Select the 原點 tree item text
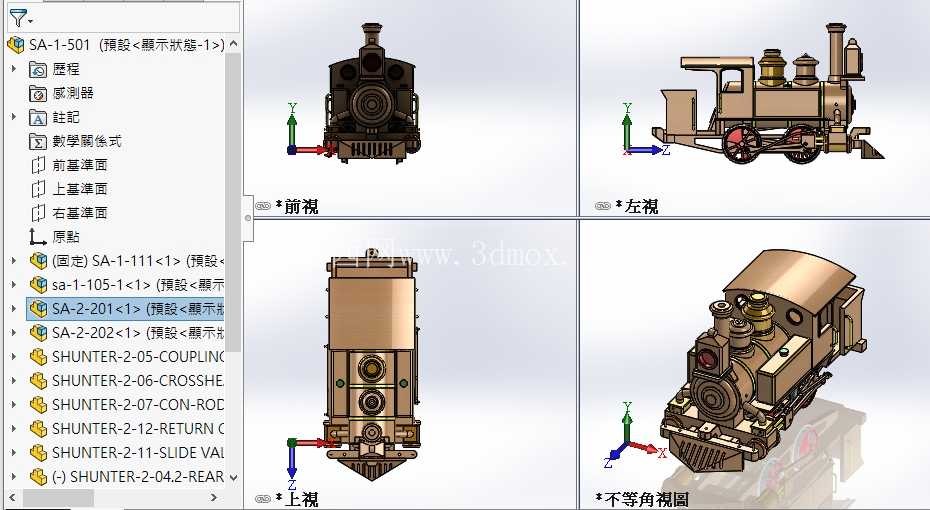930x510 pixels. [66, 237]
